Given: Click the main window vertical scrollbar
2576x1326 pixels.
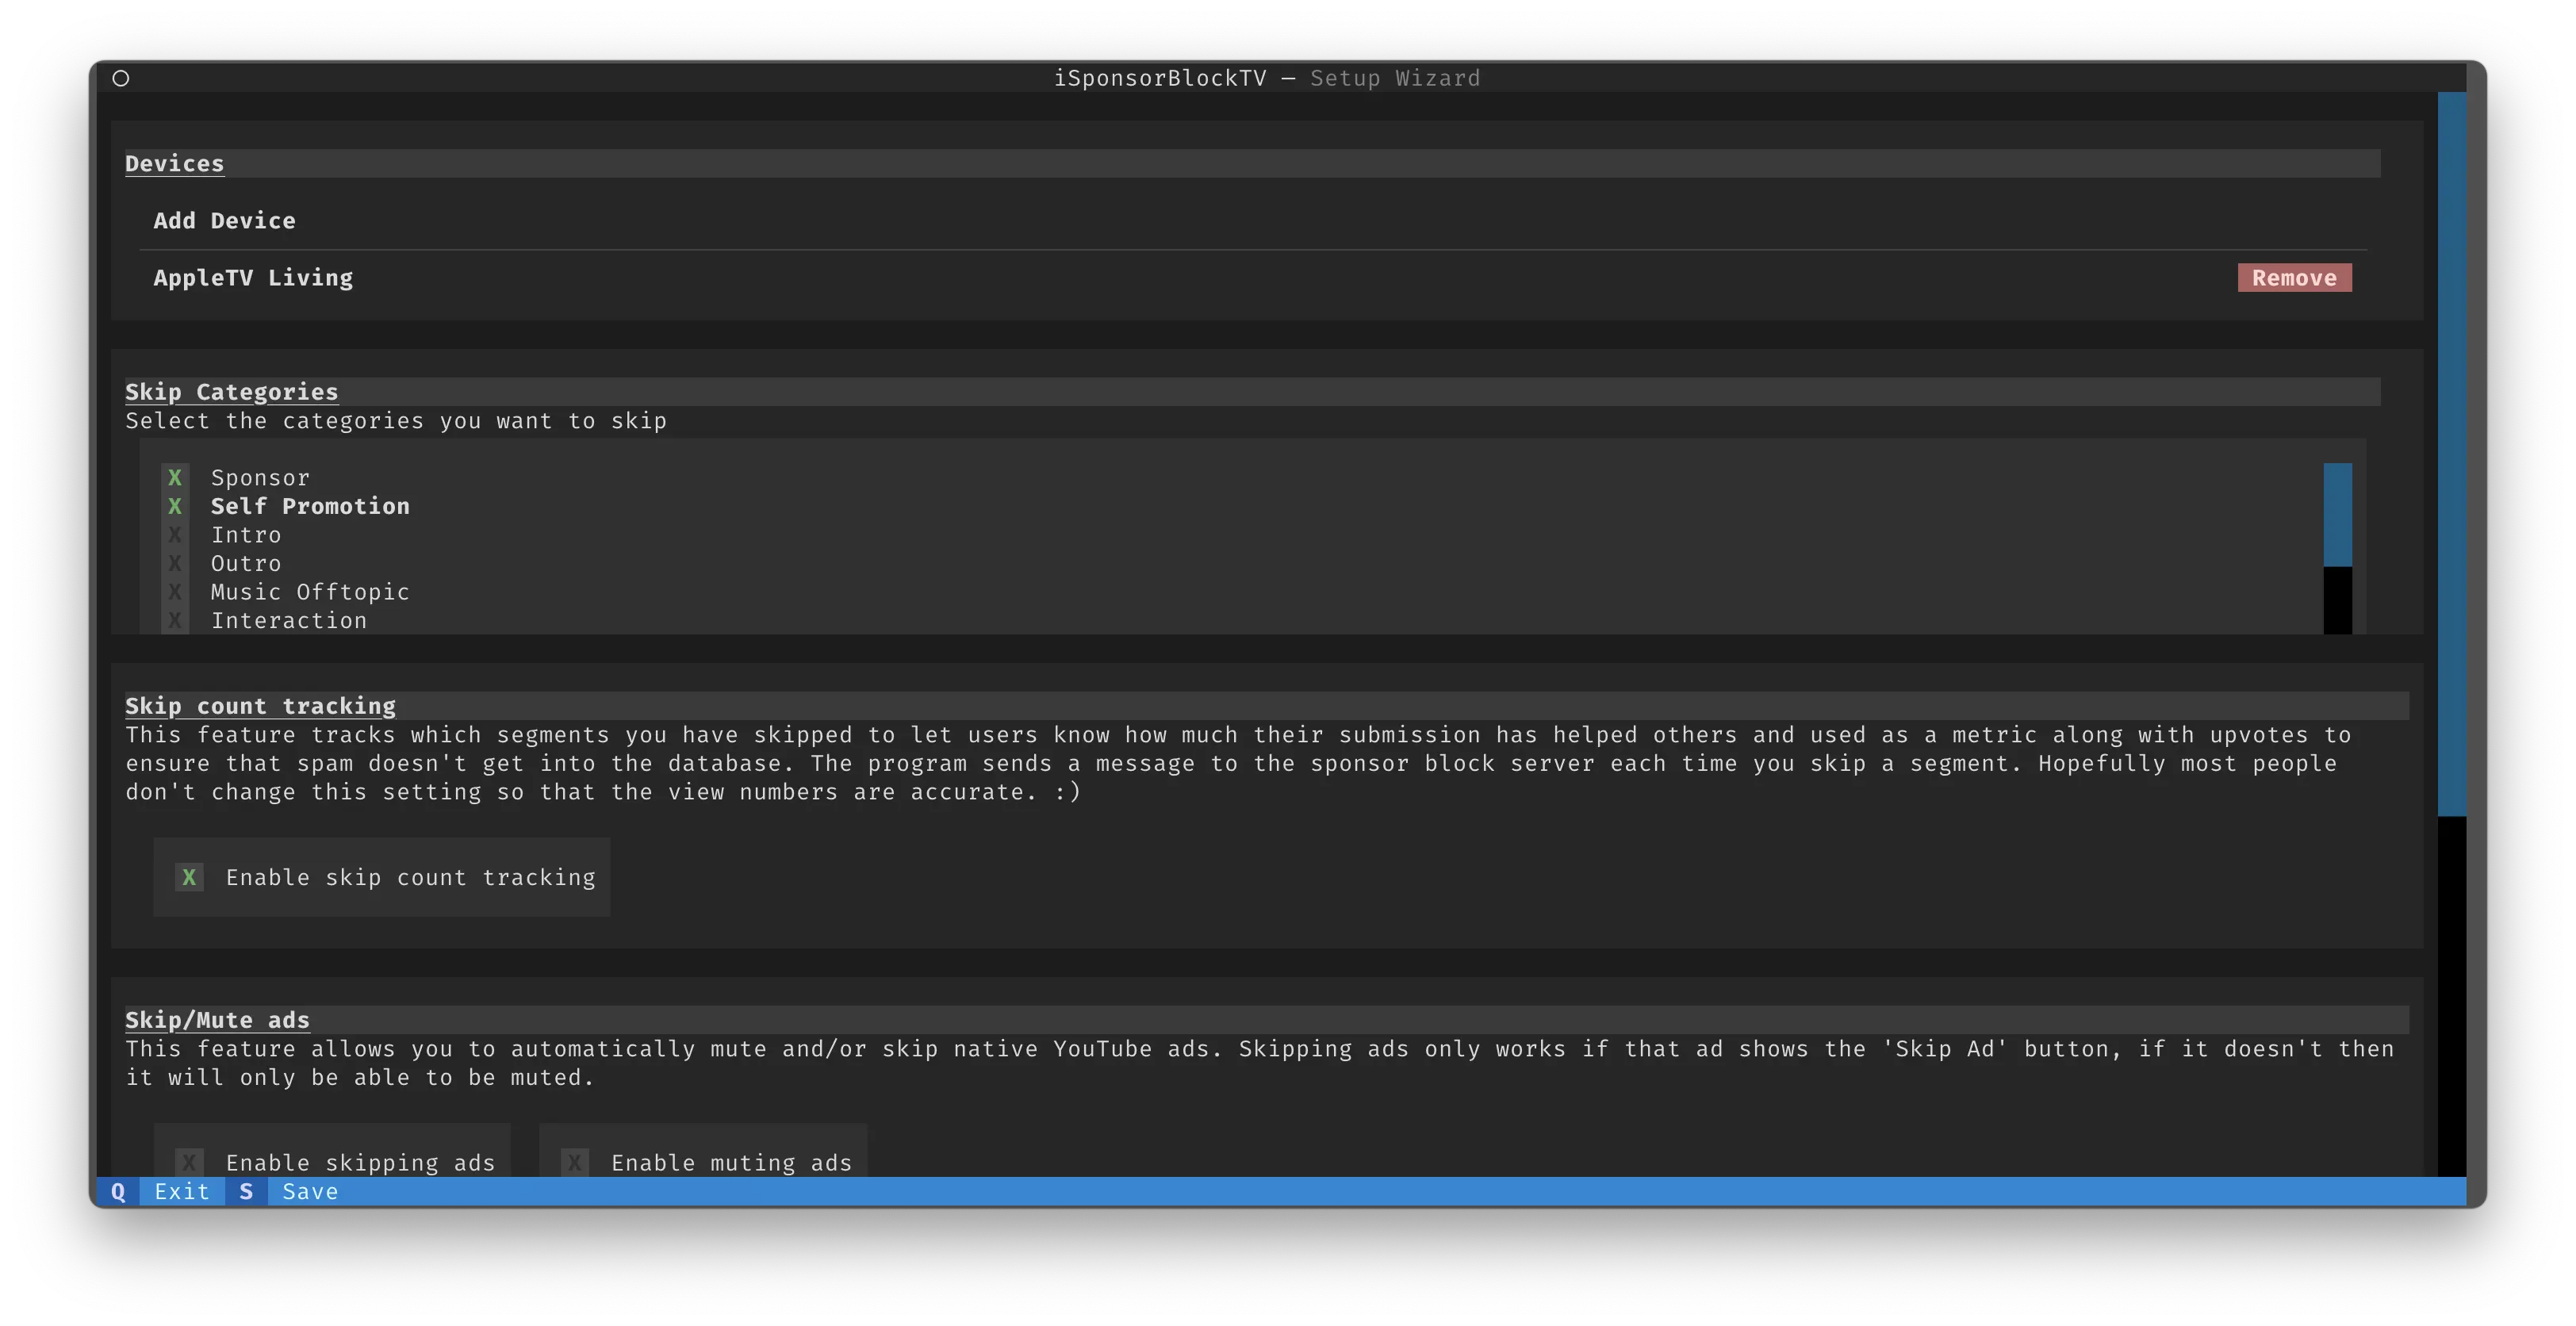Looking at the screenshot, I should point(2452,634).
